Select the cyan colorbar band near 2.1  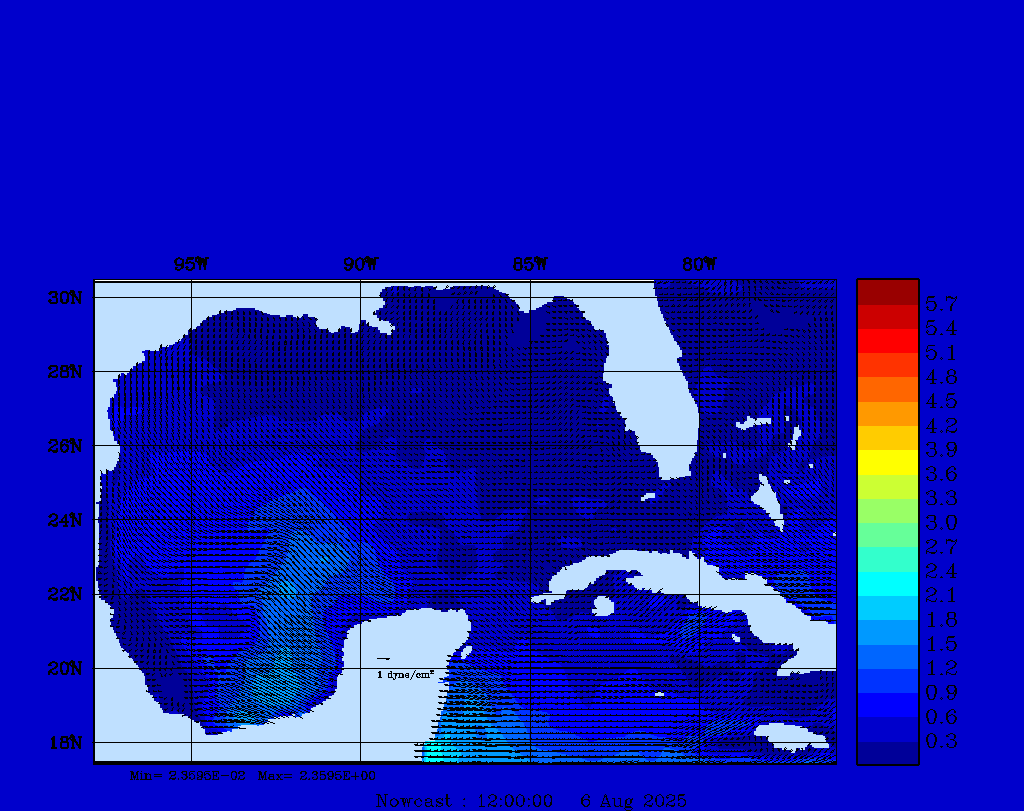pyautogui.click(x=887, y=584)
